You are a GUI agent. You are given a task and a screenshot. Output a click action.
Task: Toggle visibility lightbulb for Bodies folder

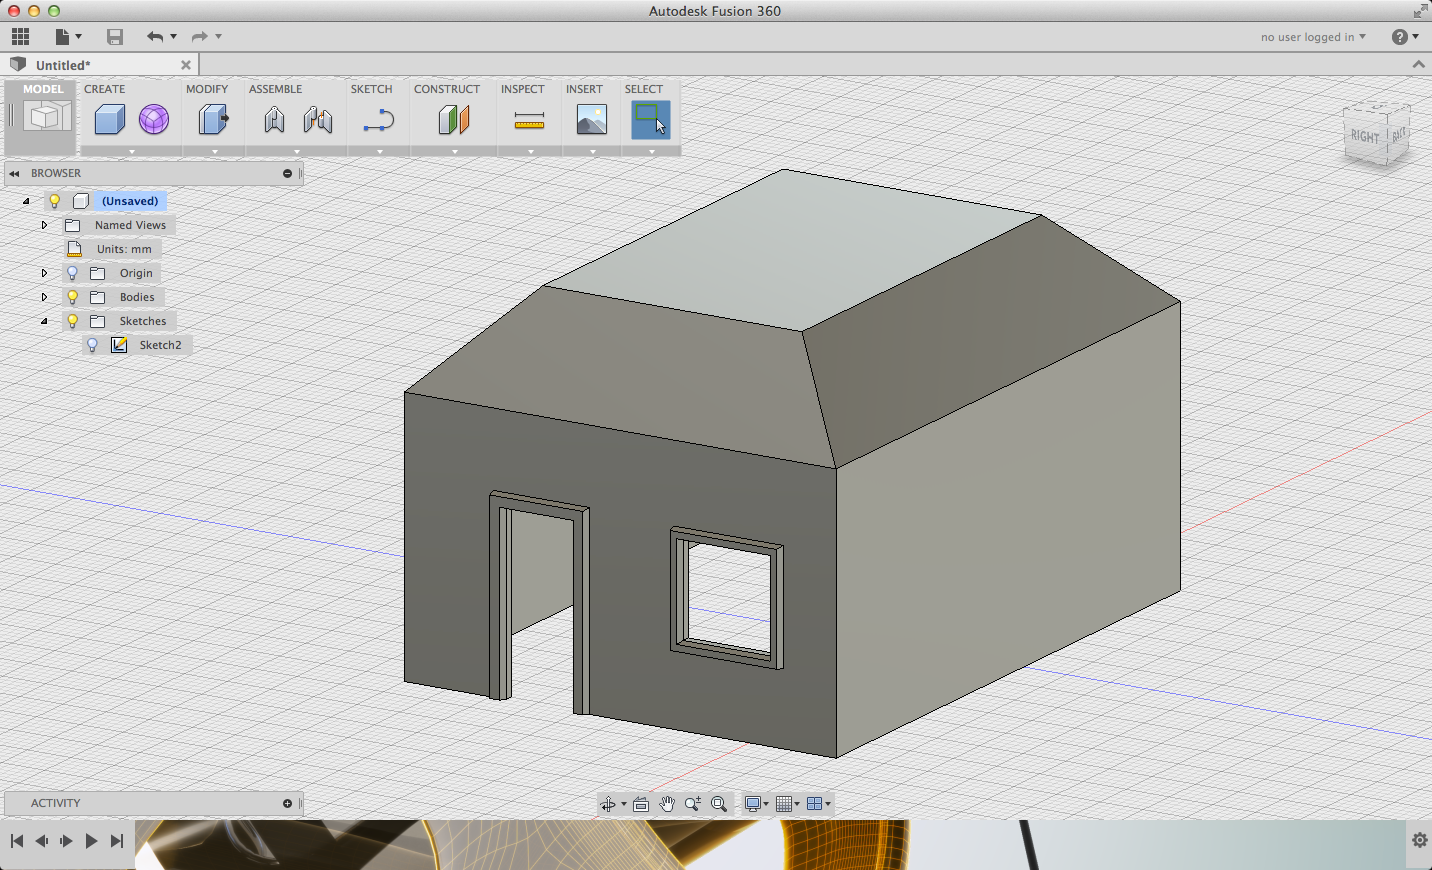click(72, 297)
